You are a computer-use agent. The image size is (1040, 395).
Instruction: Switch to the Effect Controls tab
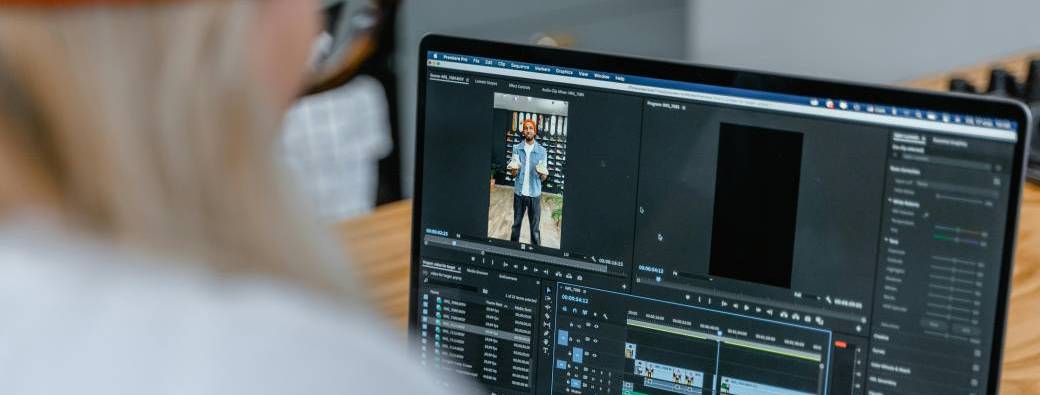pyautogui.click(x=519, y=86)
